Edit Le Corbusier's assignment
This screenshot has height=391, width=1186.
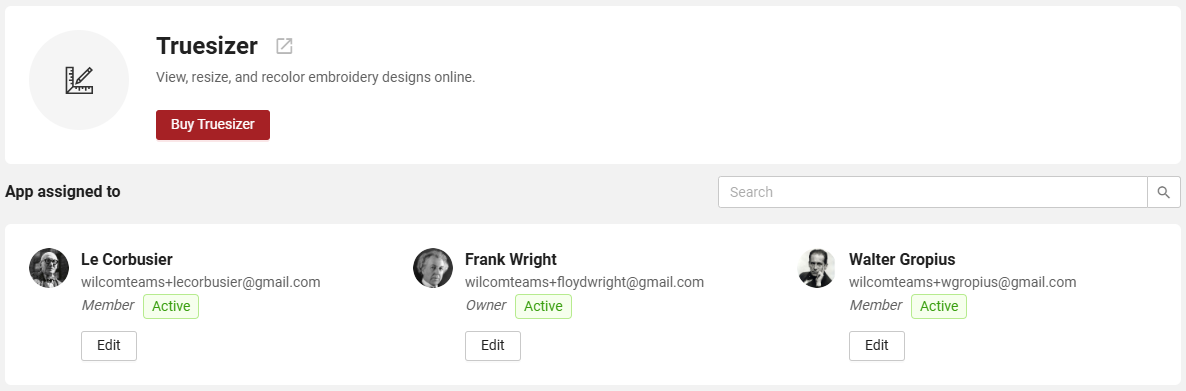tap(109, 346)
